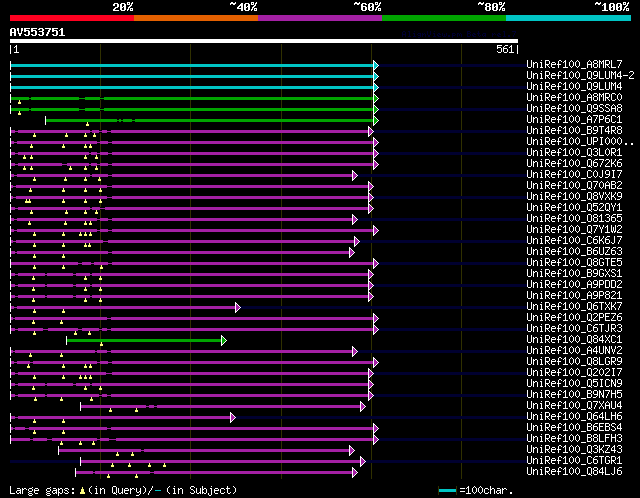
Task: Open hit UniRef100_Q9LUM4-2
Action: point(580,75)
